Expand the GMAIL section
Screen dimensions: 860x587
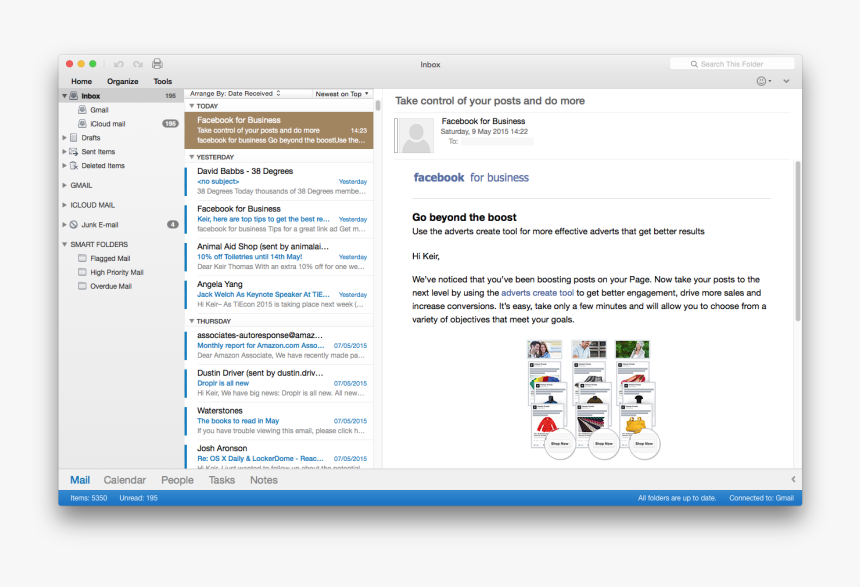[x=64, y=185]
